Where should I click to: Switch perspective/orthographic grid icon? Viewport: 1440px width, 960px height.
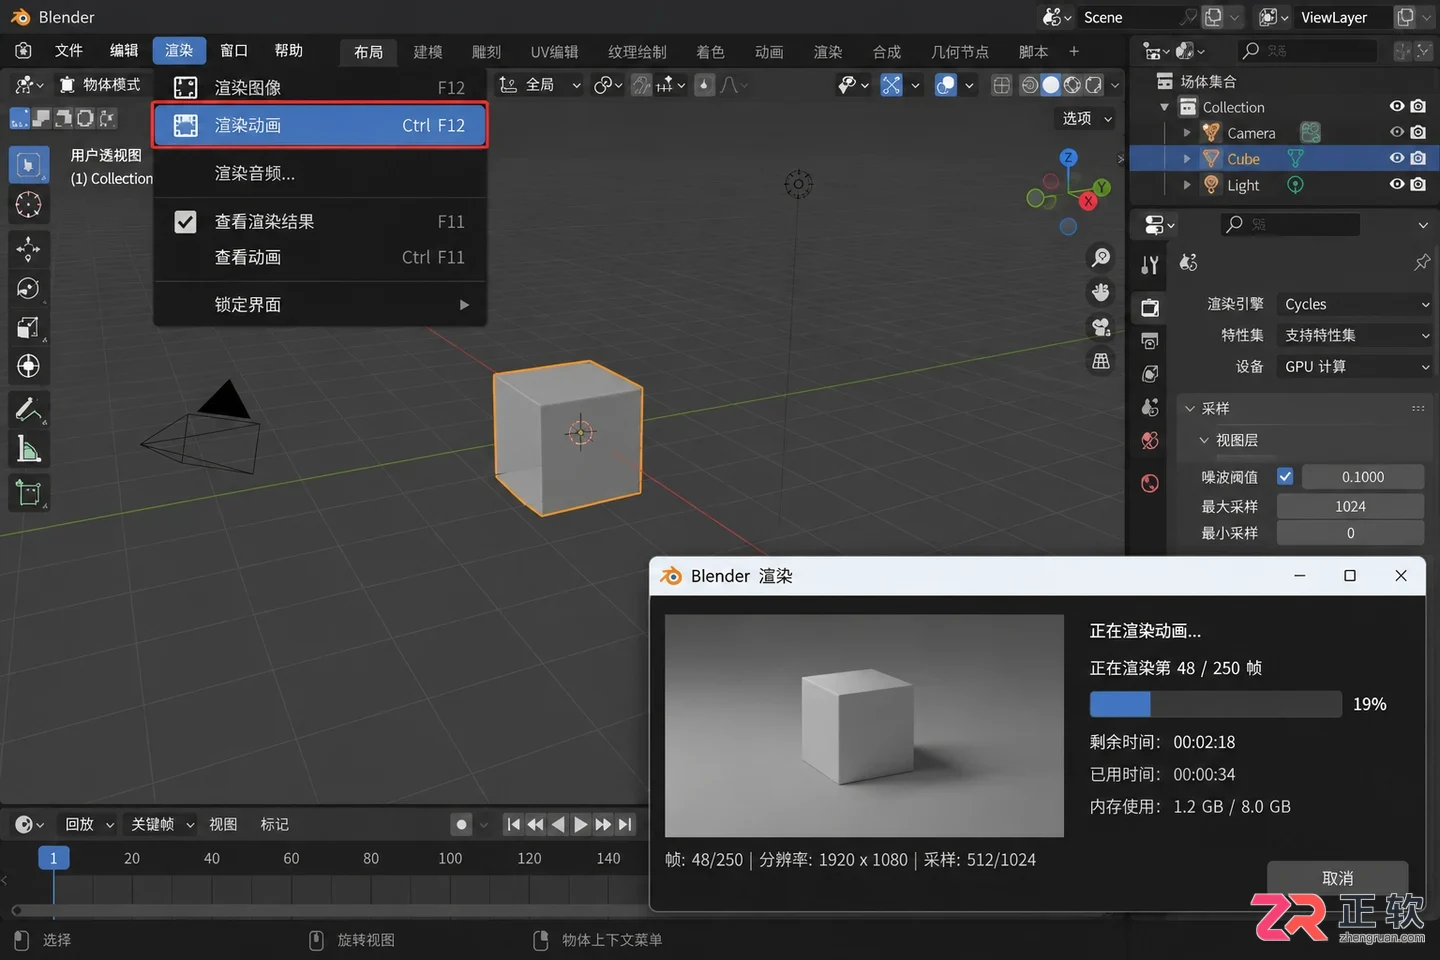pyautogui.click(x=1101, y=361)
